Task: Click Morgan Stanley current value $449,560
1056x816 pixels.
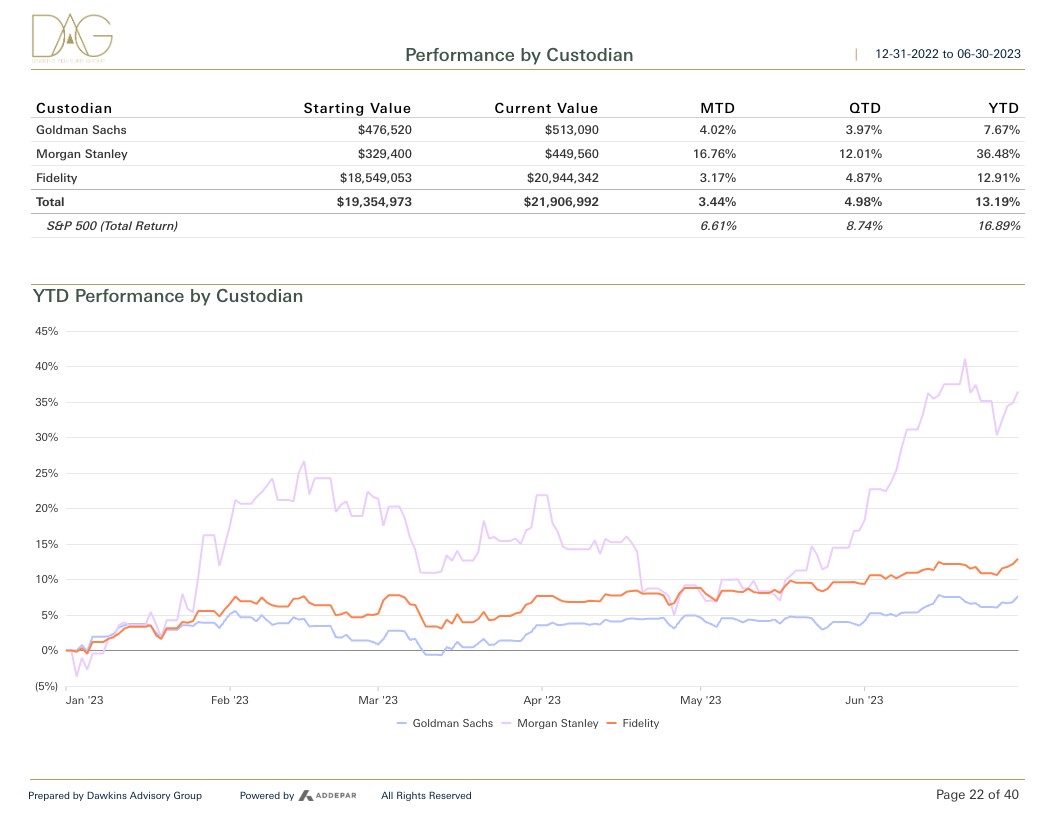Action: 571,154
